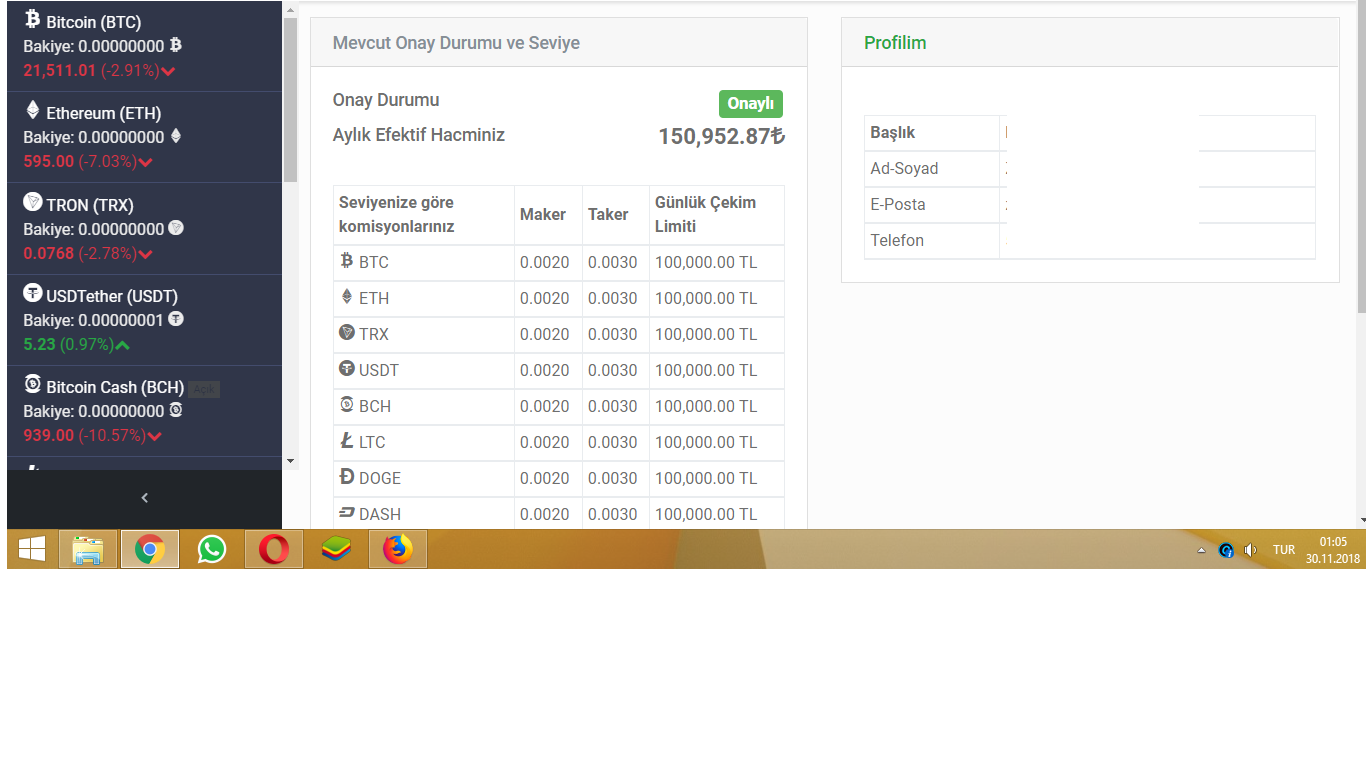The width and height of the screenshot is (1366, 768).
Task: Switch to Chrome in taskbar
Action: [x=150, y=549]
